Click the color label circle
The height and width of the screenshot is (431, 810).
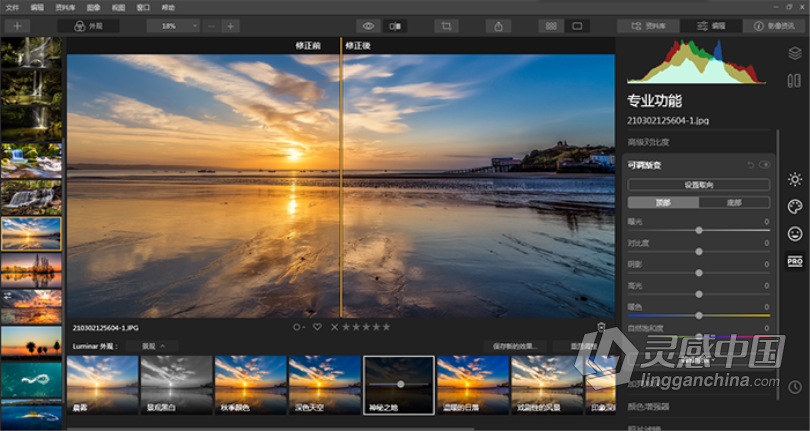[298, 327]
